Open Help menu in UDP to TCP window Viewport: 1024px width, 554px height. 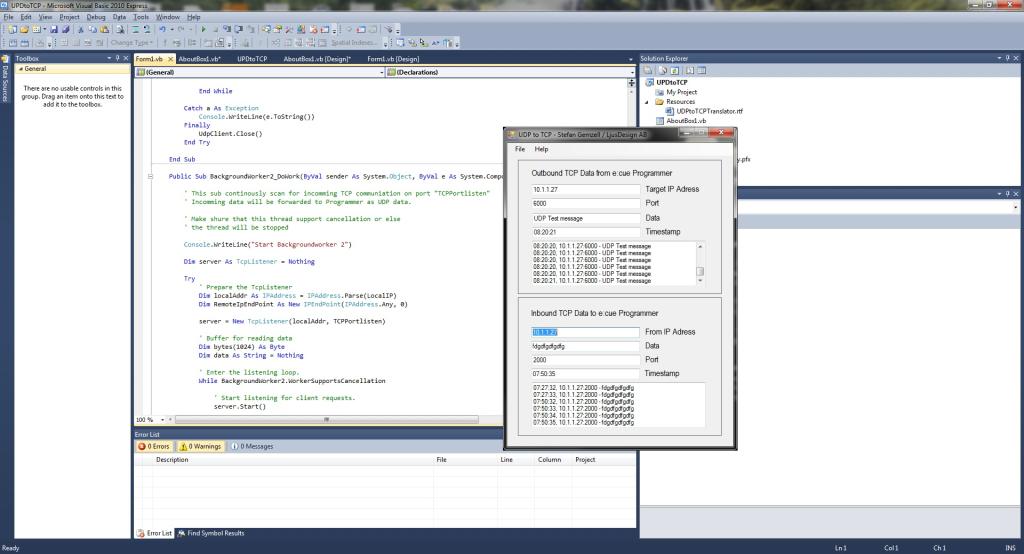click(541, 149)
